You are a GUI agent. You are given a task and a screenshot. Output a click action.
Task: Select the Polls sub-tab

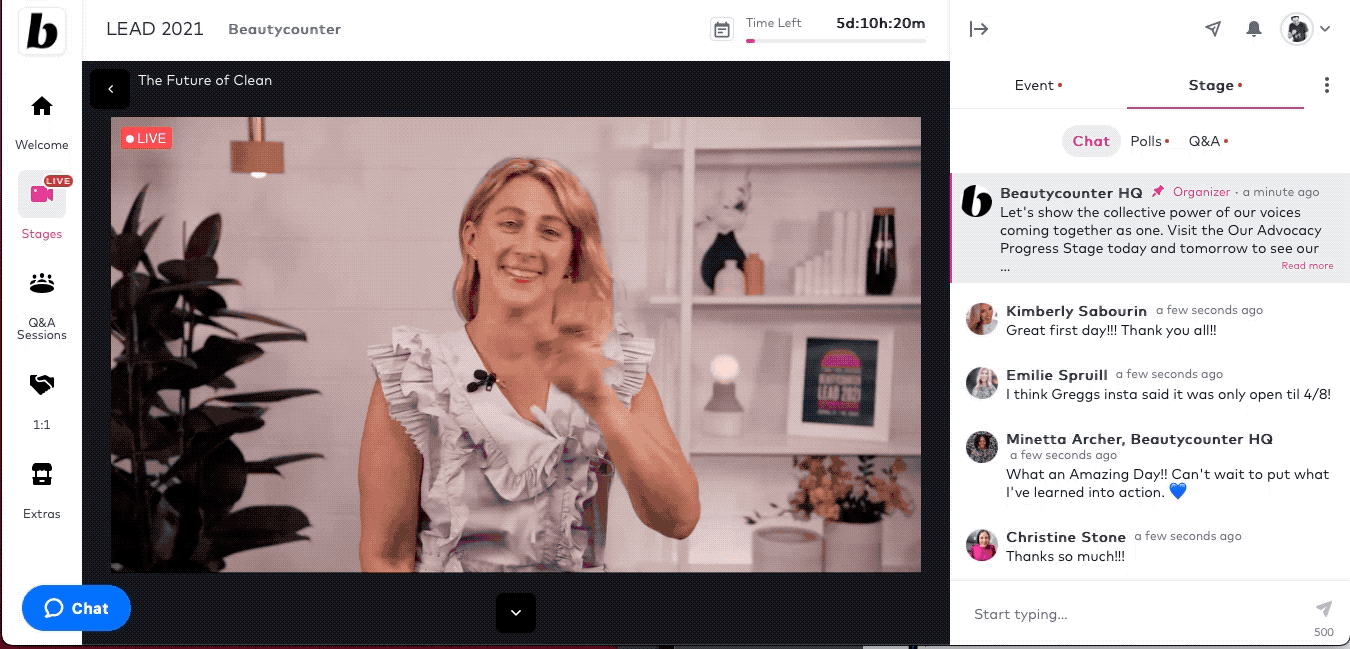pos(1150,141)
